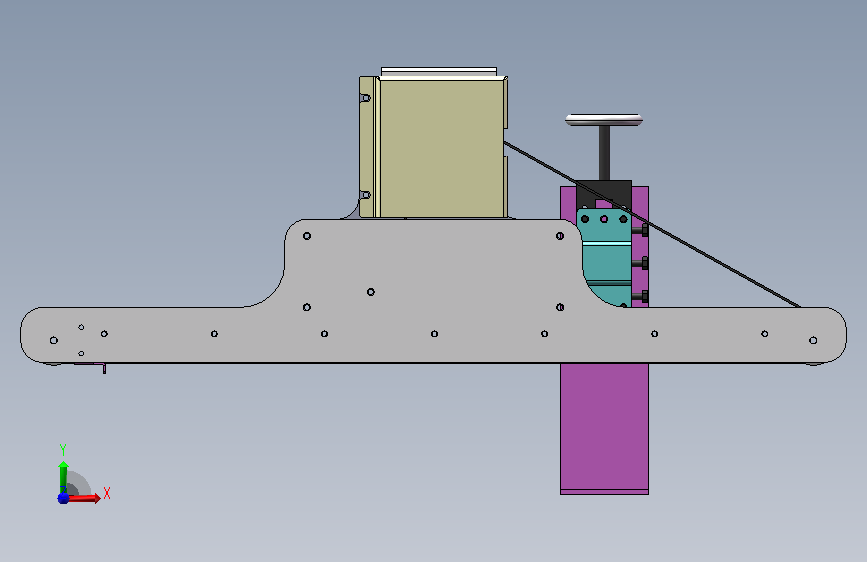
Task: Select the leftmost large end hole in the plate
Action: click(x=54, y=340)
